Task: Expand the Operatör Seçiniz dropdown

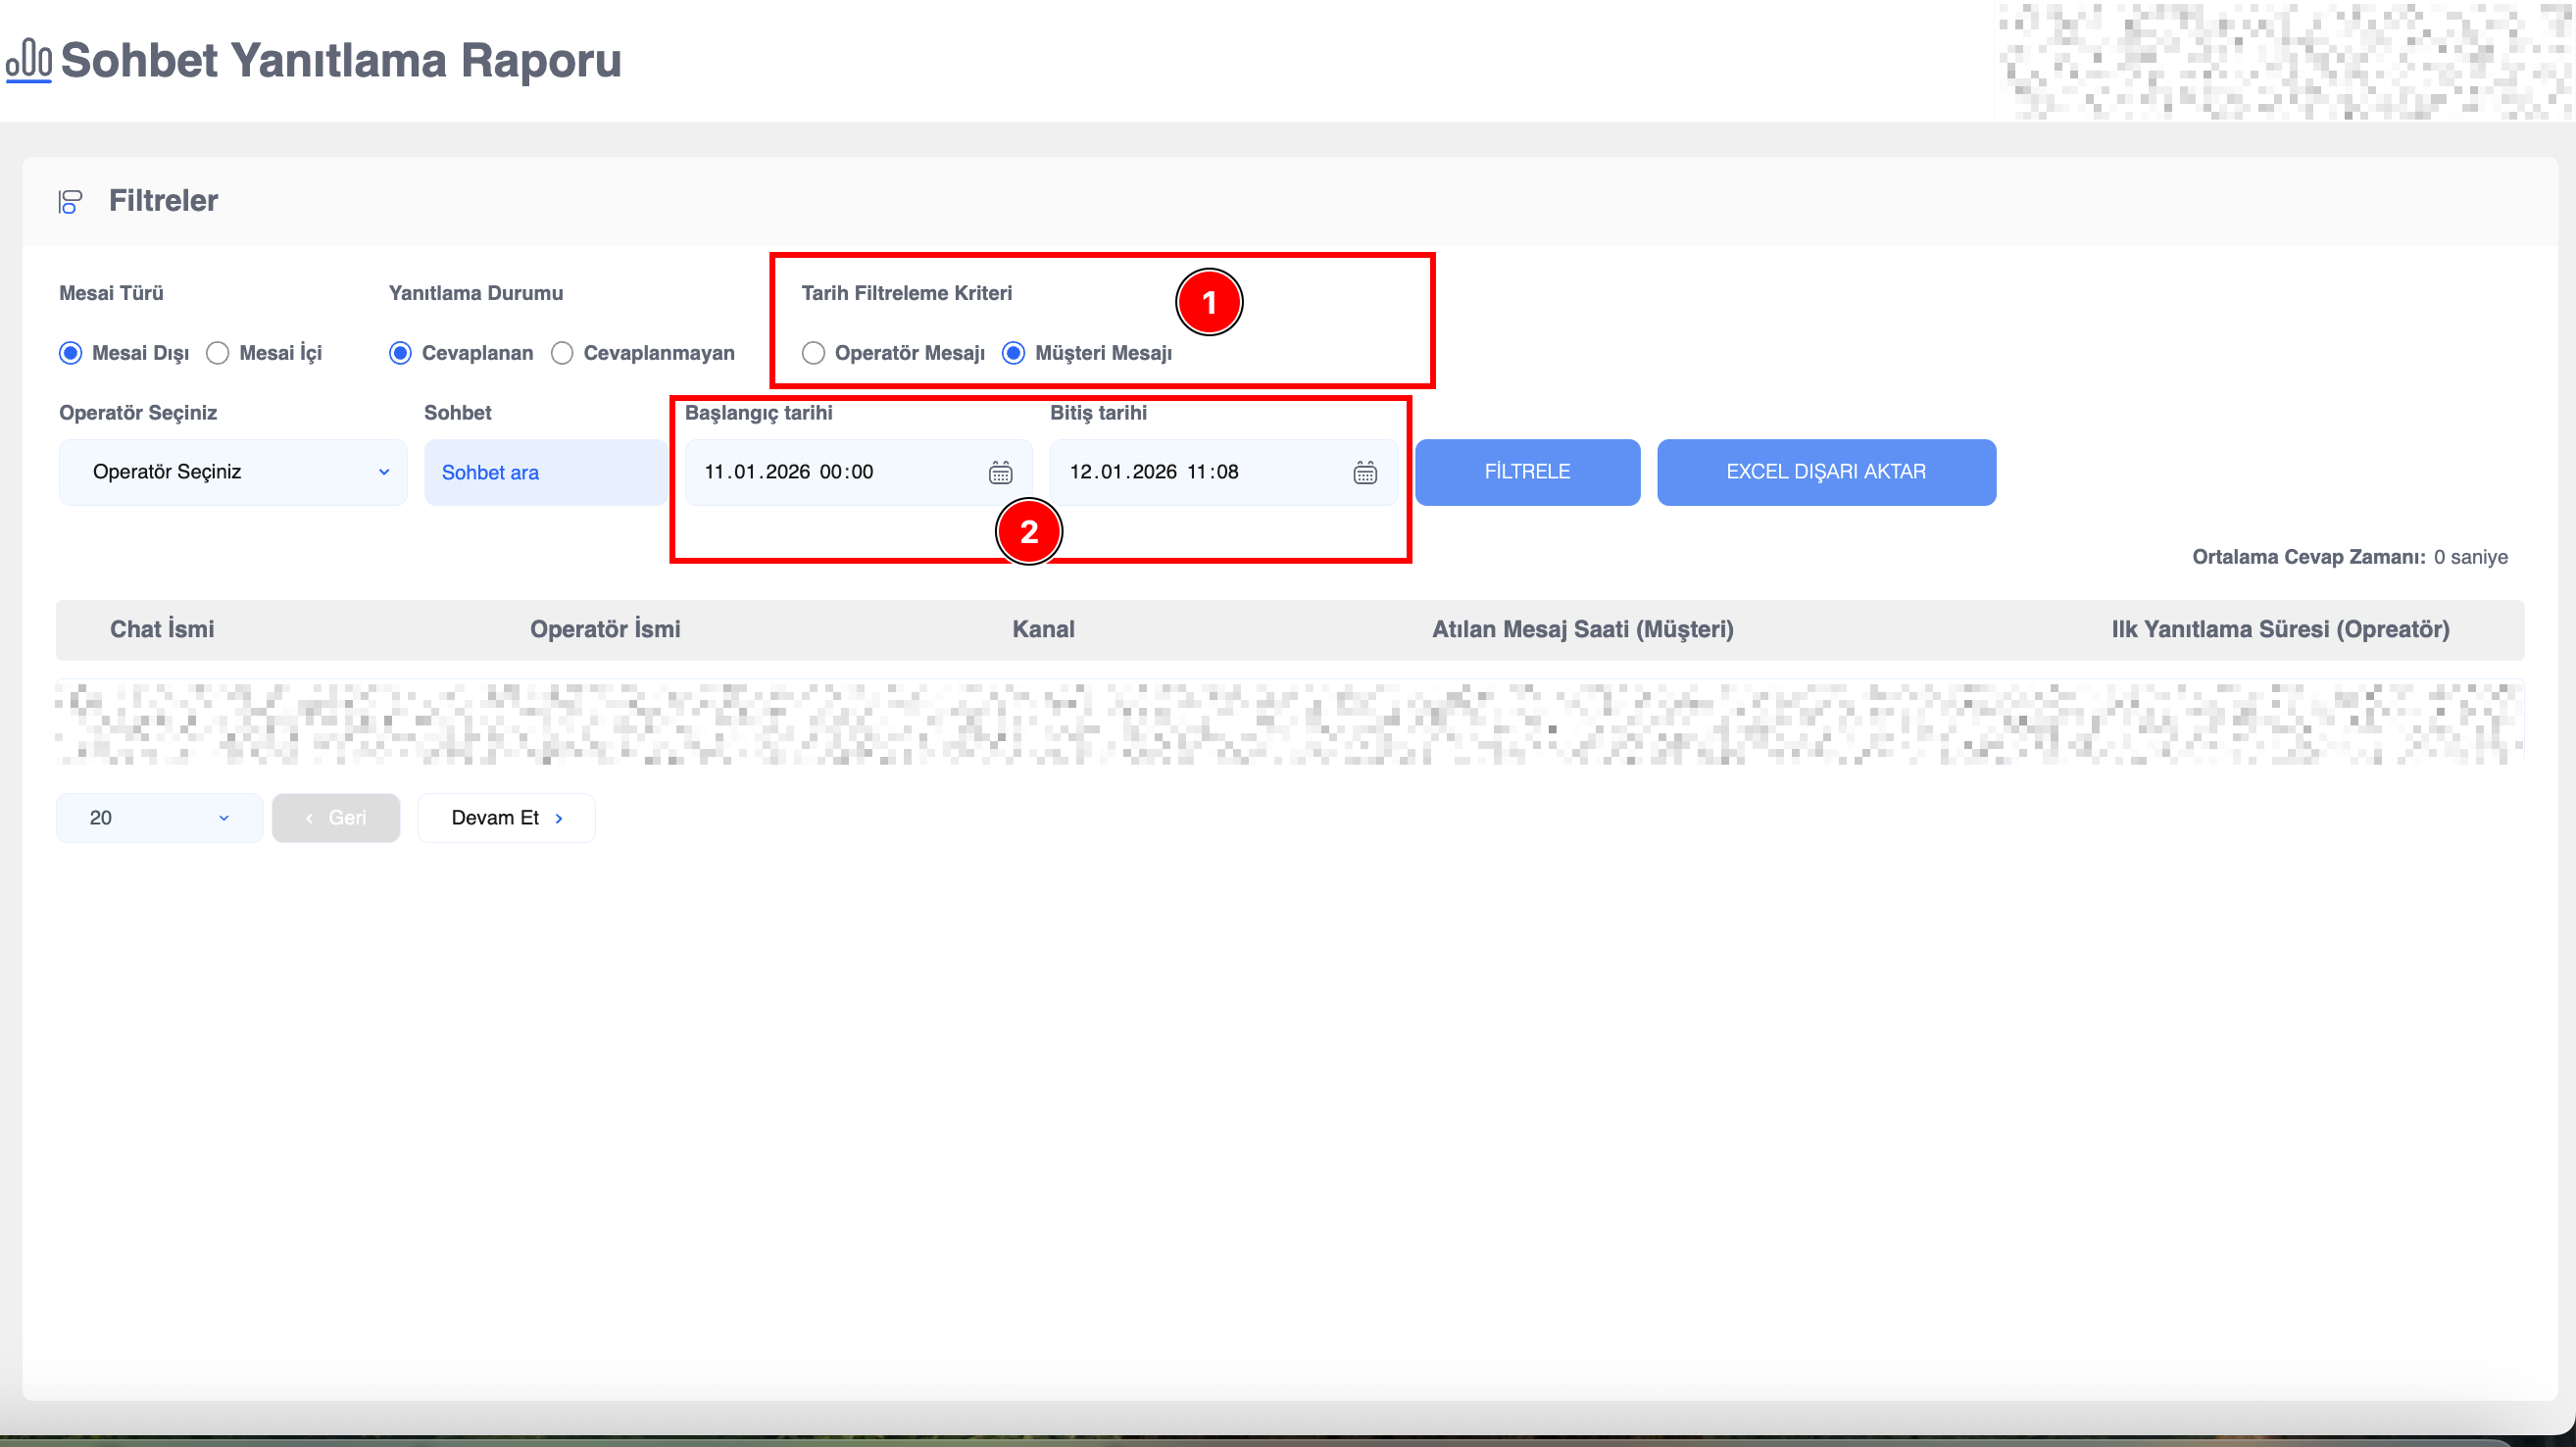Action: click(233, 472)
